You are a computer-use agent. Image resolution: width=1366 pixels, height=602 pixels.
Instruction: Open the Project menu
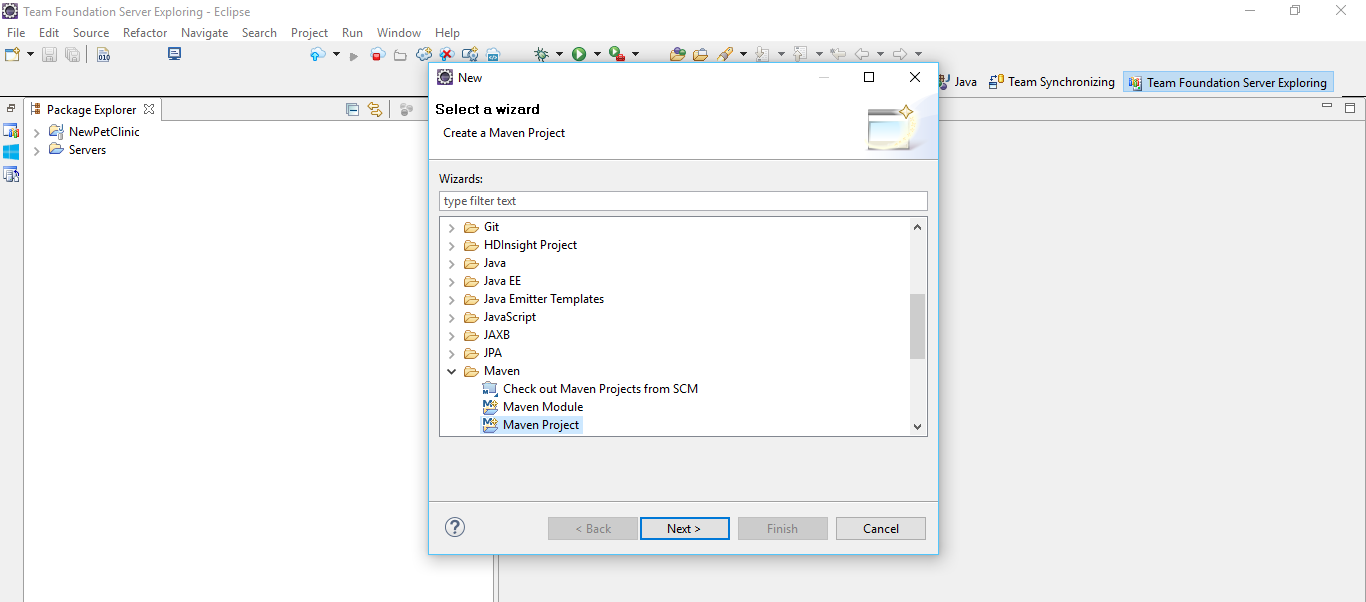309,32
